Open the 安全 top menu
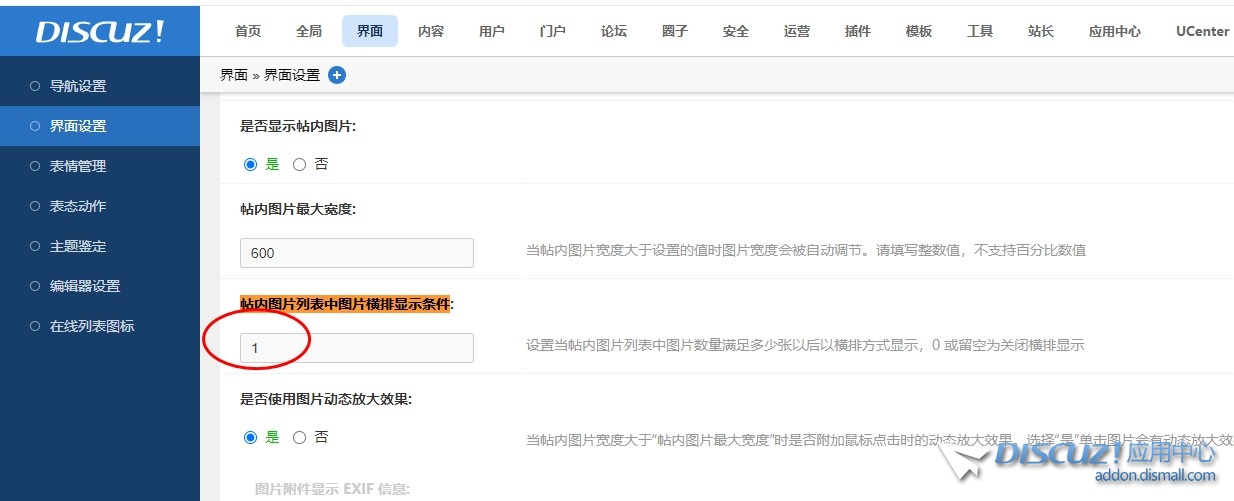Image resolution: width=1234 pixels, height=501 pixels. tap(736, 31)
